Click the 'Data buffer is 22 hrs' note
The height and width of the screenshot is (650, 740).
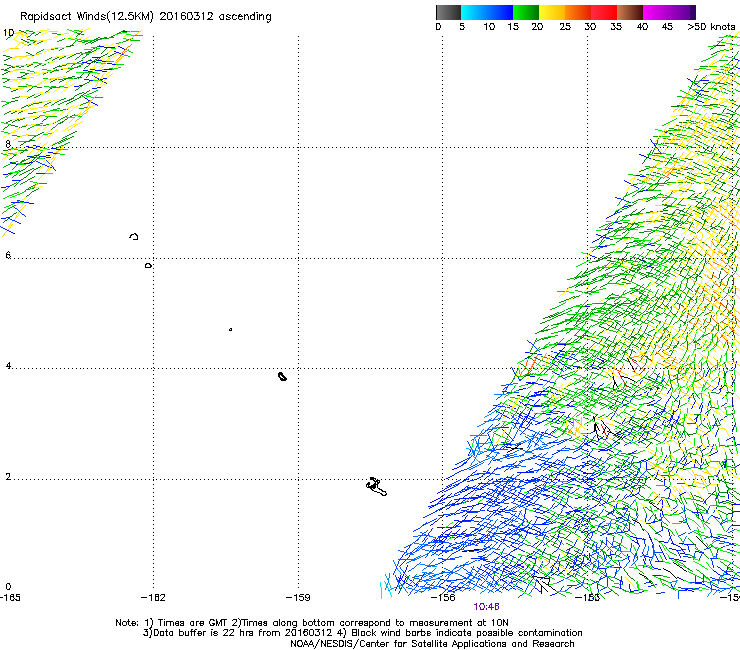[x=362, y=633]
